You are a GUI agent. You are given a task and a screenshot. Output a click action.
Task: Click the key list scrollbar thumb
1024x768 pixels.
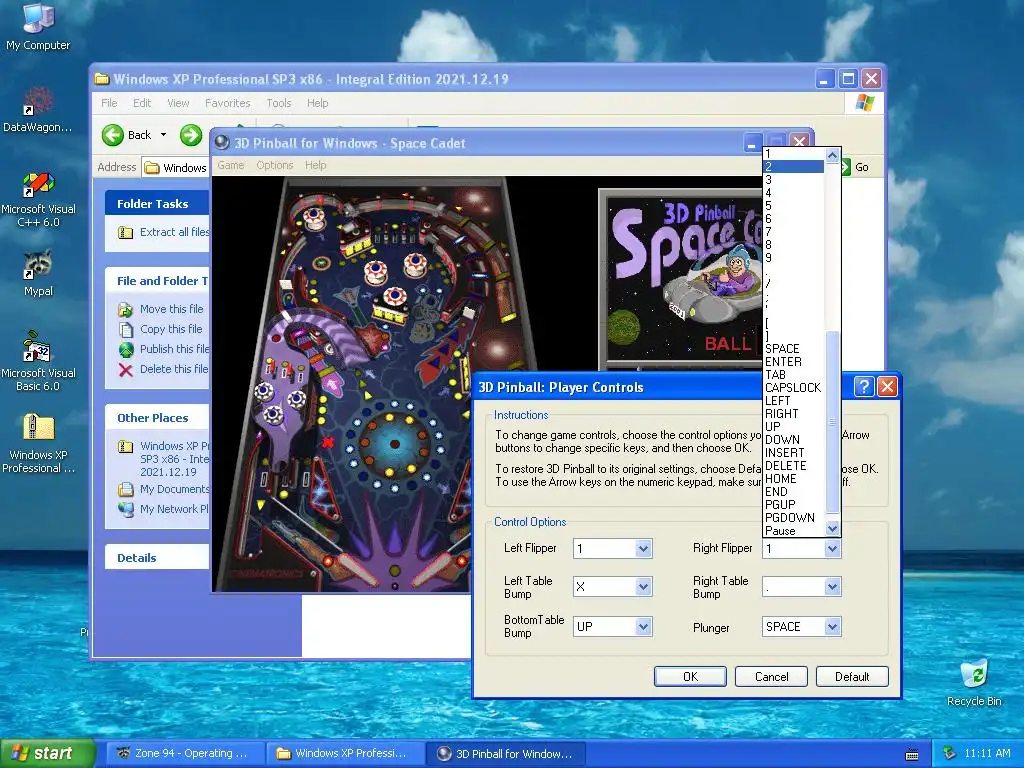(x=832, y=423)
